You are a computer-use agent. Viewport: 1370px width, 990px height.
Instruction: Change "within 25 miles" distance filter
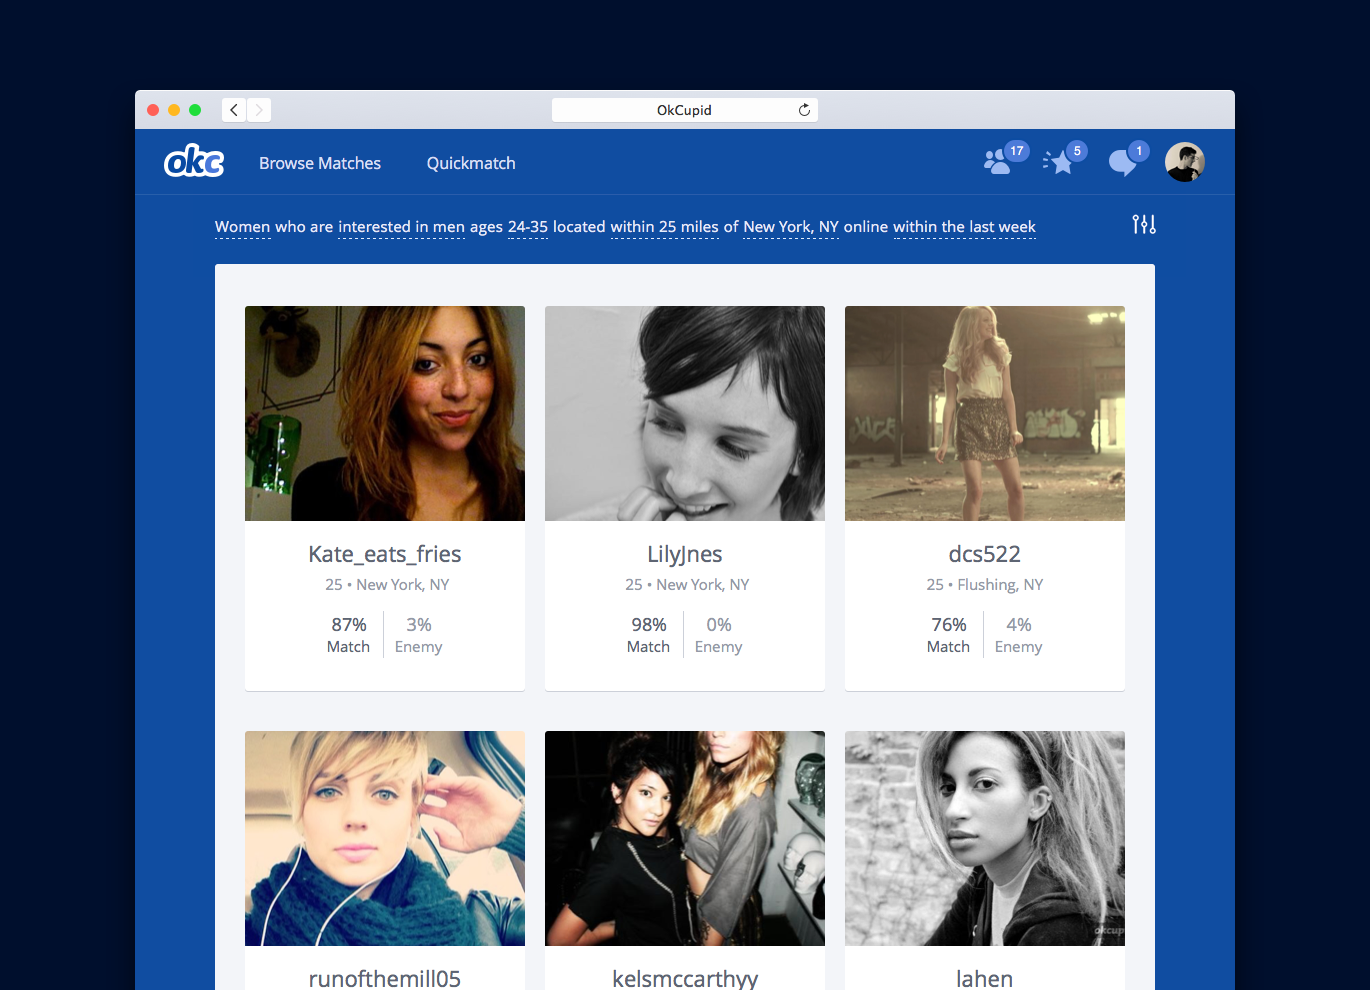pyautogui.click(x=665, y=227)
